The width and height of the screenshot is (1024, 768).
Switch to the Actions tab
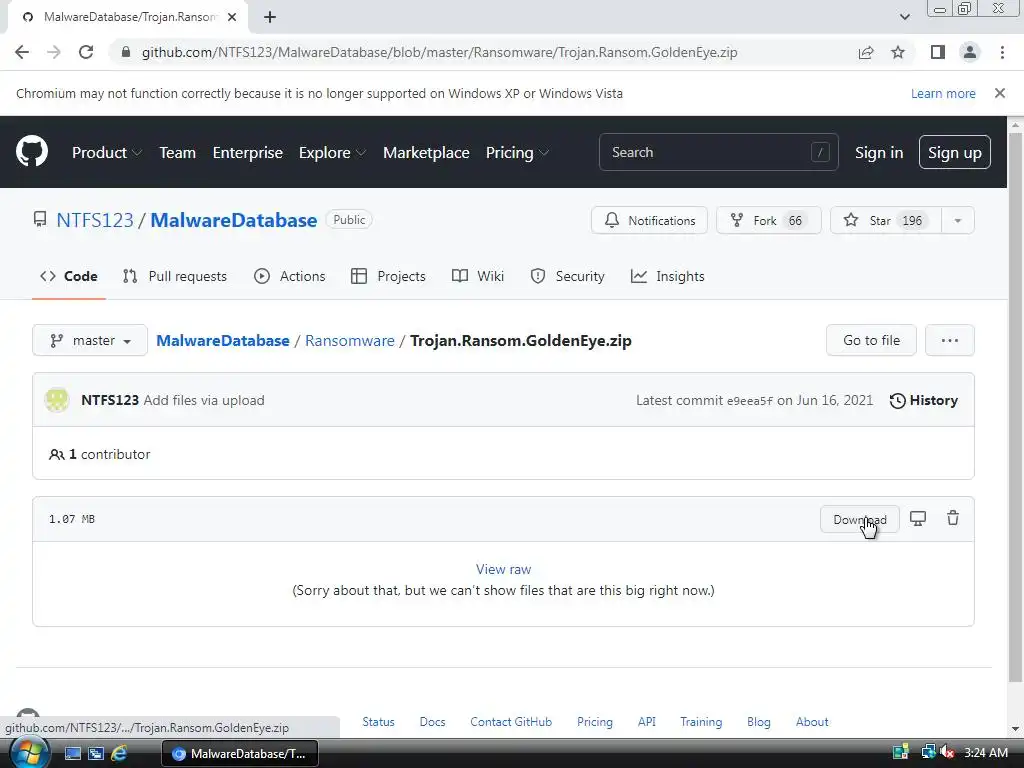[x=289, y=276]
